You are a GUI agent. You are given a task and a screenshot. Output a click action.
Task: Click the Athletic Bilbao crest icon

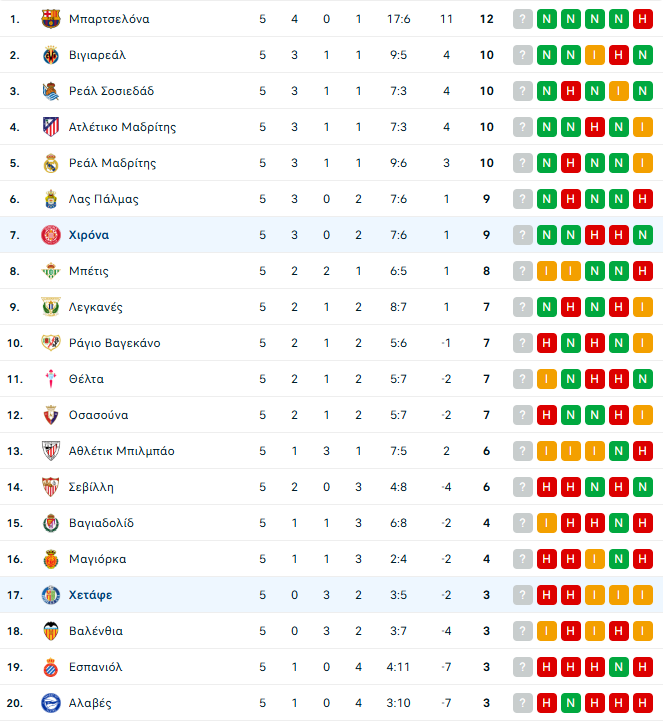[x=51, y=451]
